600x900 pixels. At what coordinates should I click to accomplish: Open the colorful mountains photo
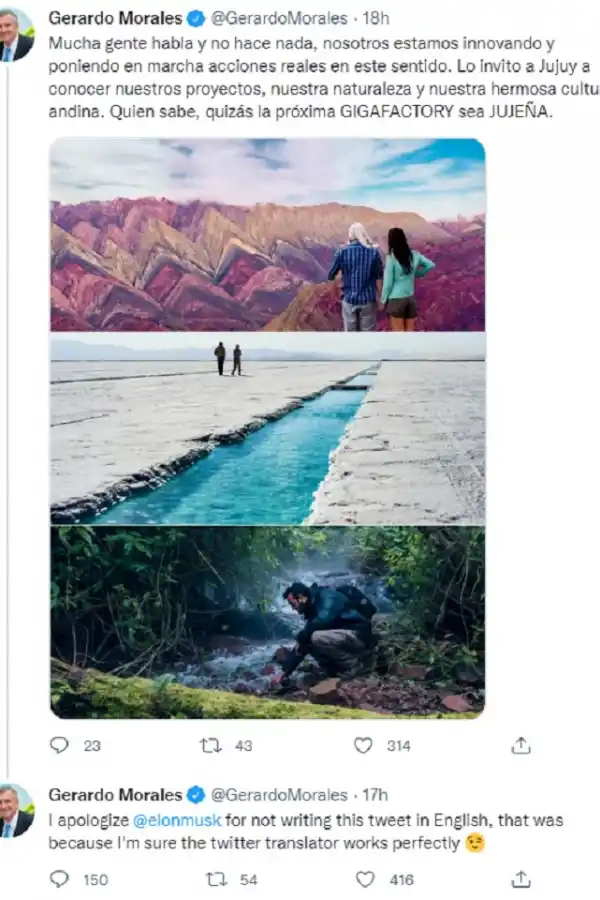point(267,234)
